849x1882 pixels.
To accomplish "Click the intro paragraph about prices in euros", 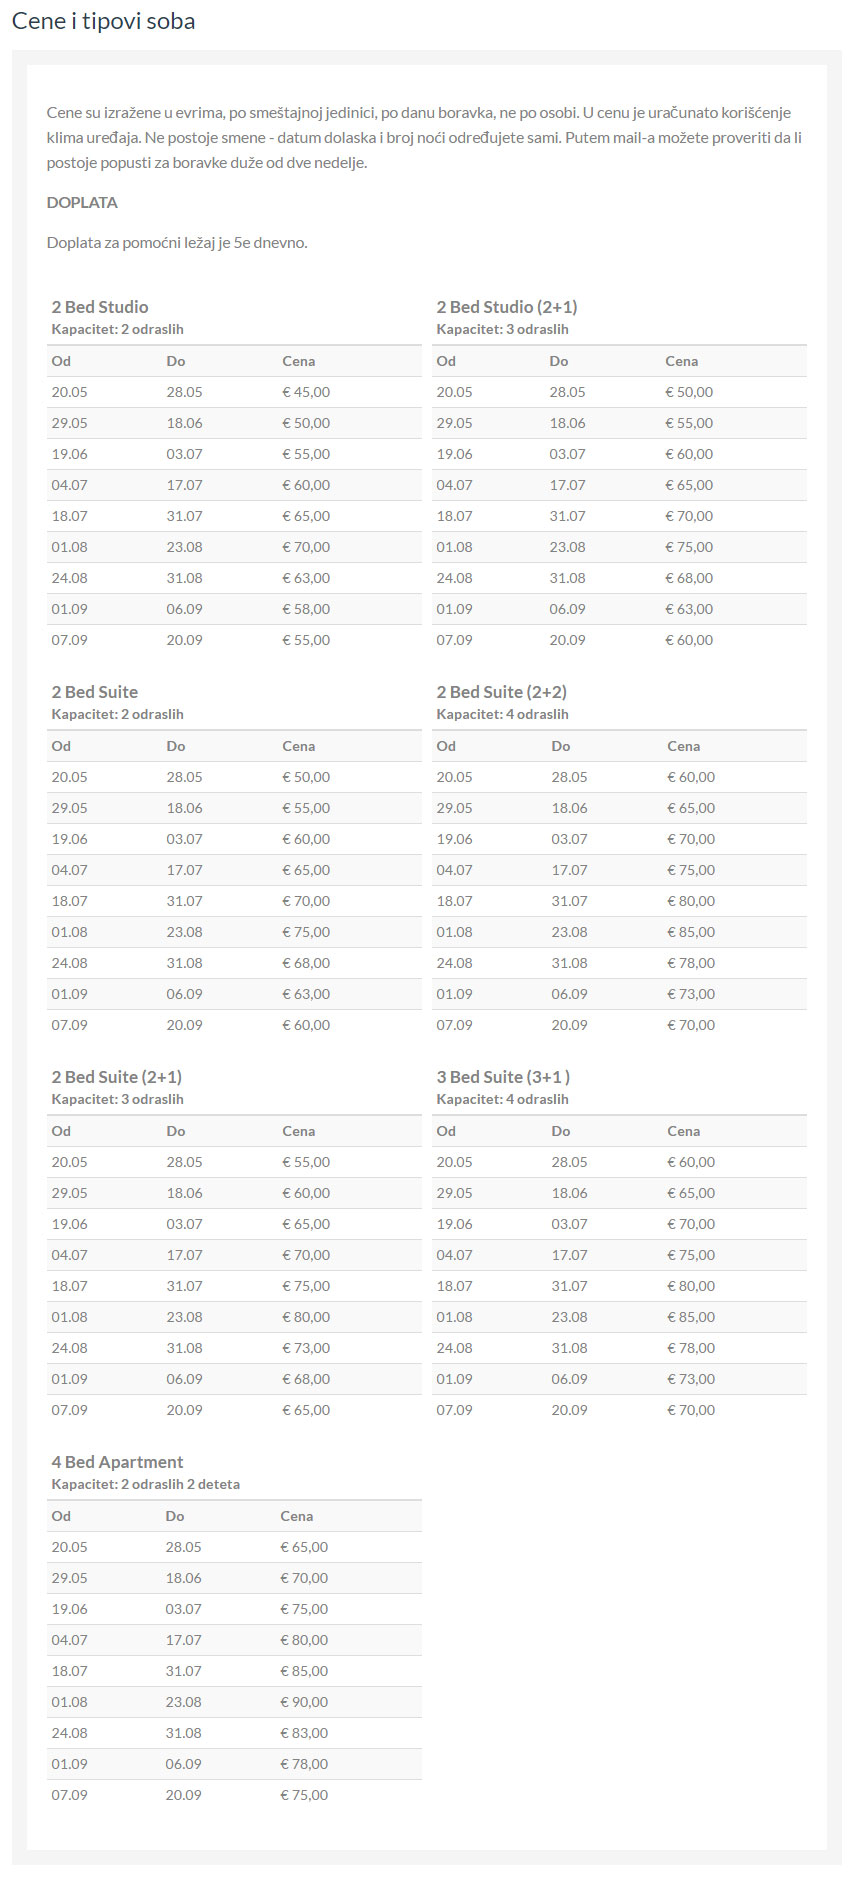I will 424,137.
